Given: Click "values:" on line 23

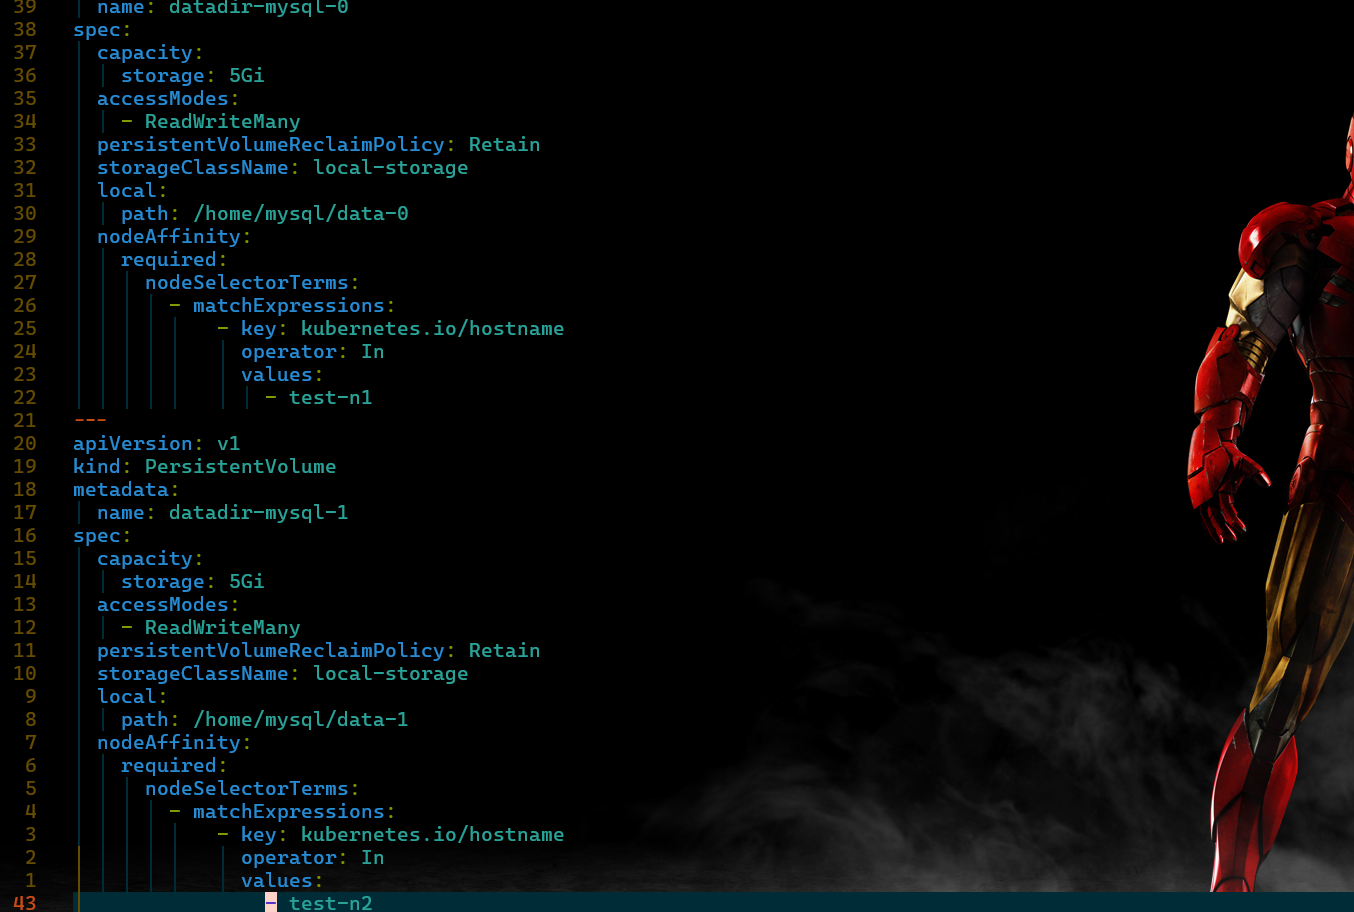Looking at the screenshot, I should tap(282, 374).
